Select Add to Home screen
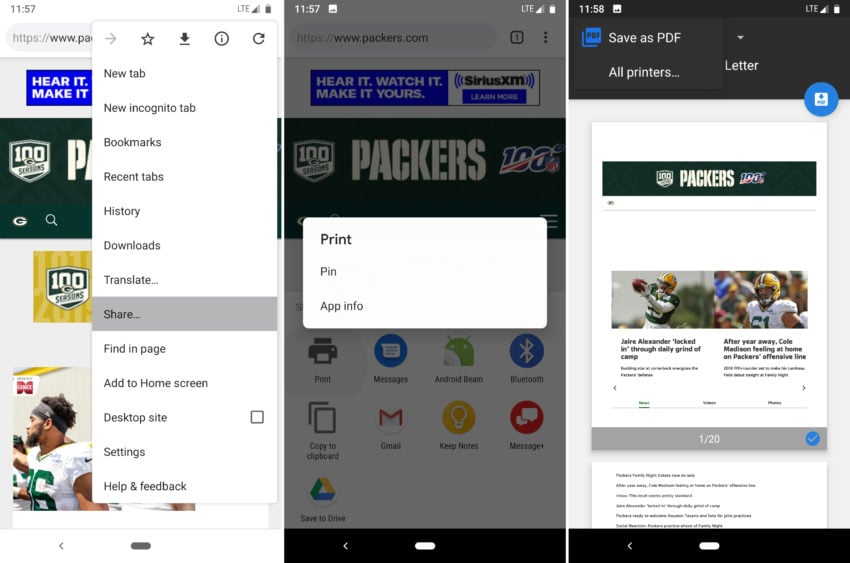850x563 pixels. point(184,383)
